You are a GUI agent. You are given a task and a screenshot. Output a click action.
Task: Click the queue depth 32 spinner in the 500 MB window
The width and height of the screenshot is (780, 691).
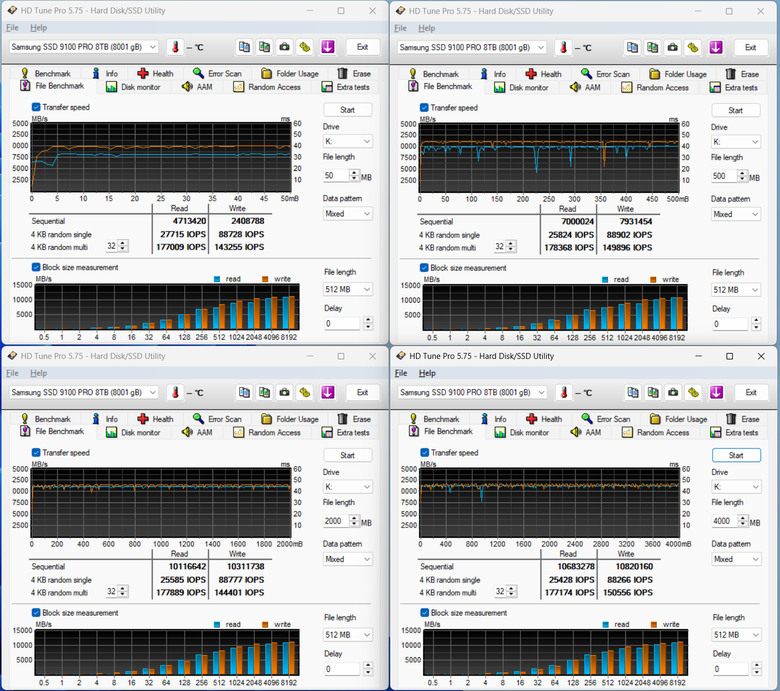[x=511, y=246]
